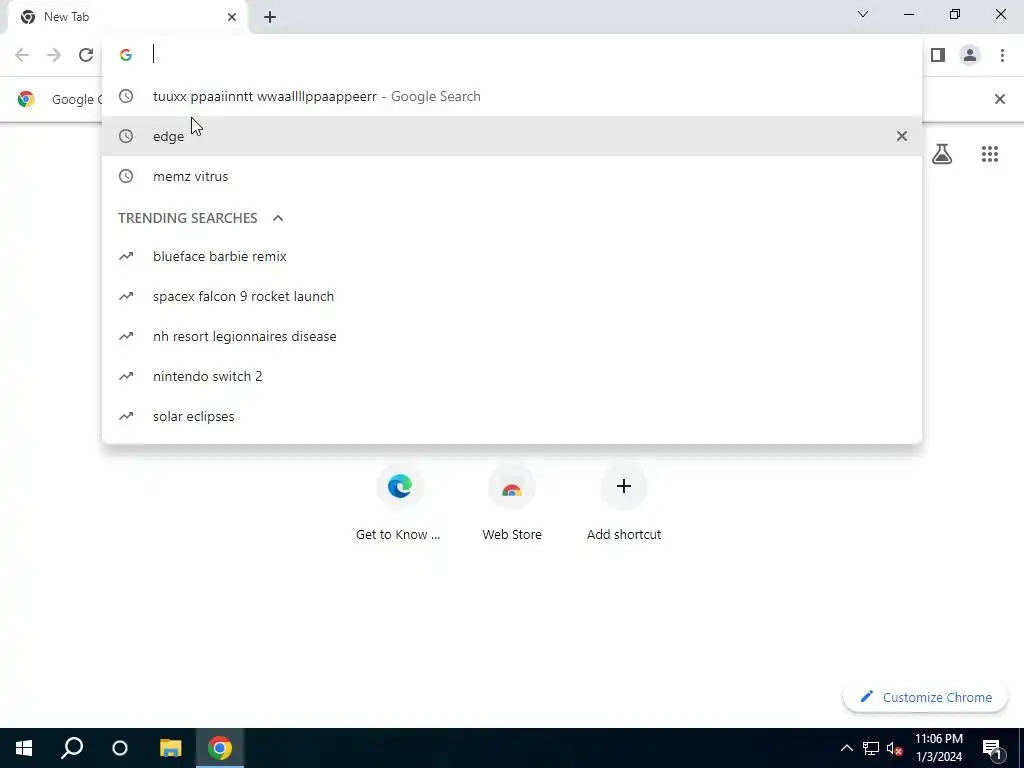This screenshot has width=1024, height=768.
Task: Select the 'edge' search suggestion
Action: [512, 136]
